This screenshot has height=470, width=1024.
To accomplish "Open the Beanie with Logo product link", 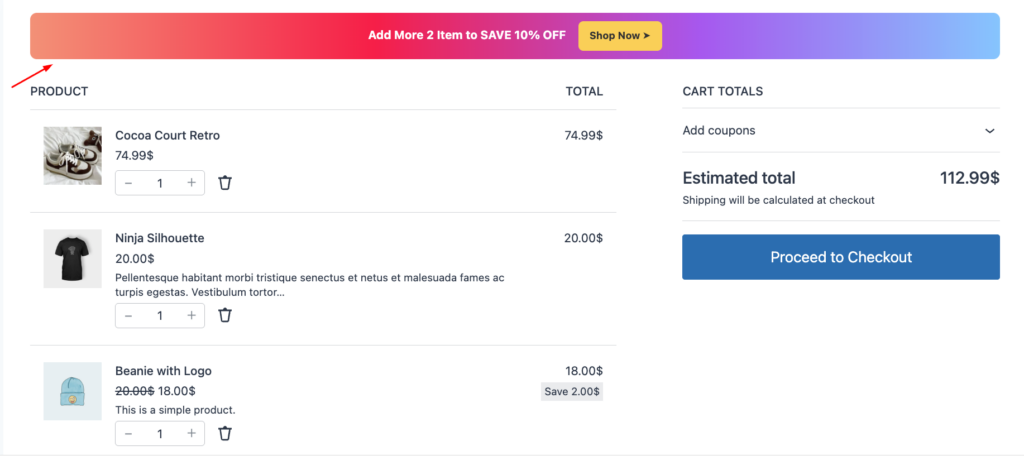I will click(x=163, y=371).
